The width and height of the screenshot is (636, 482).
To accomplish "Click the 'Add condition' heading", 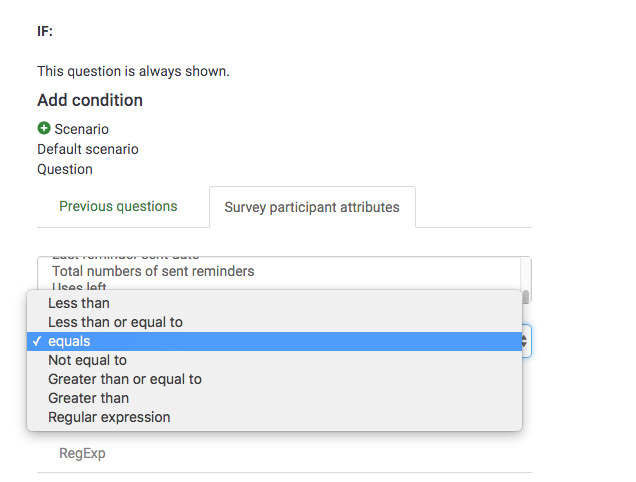I will point(90,100).
